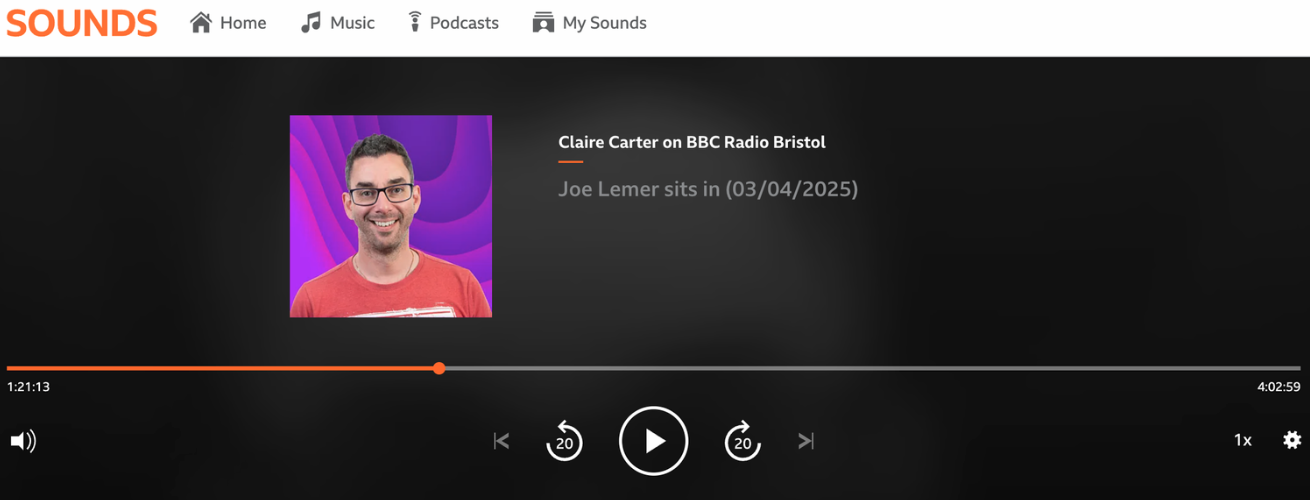Skip forward 20 seconds
1310x500 pixels.
click(x=742, y=441)
